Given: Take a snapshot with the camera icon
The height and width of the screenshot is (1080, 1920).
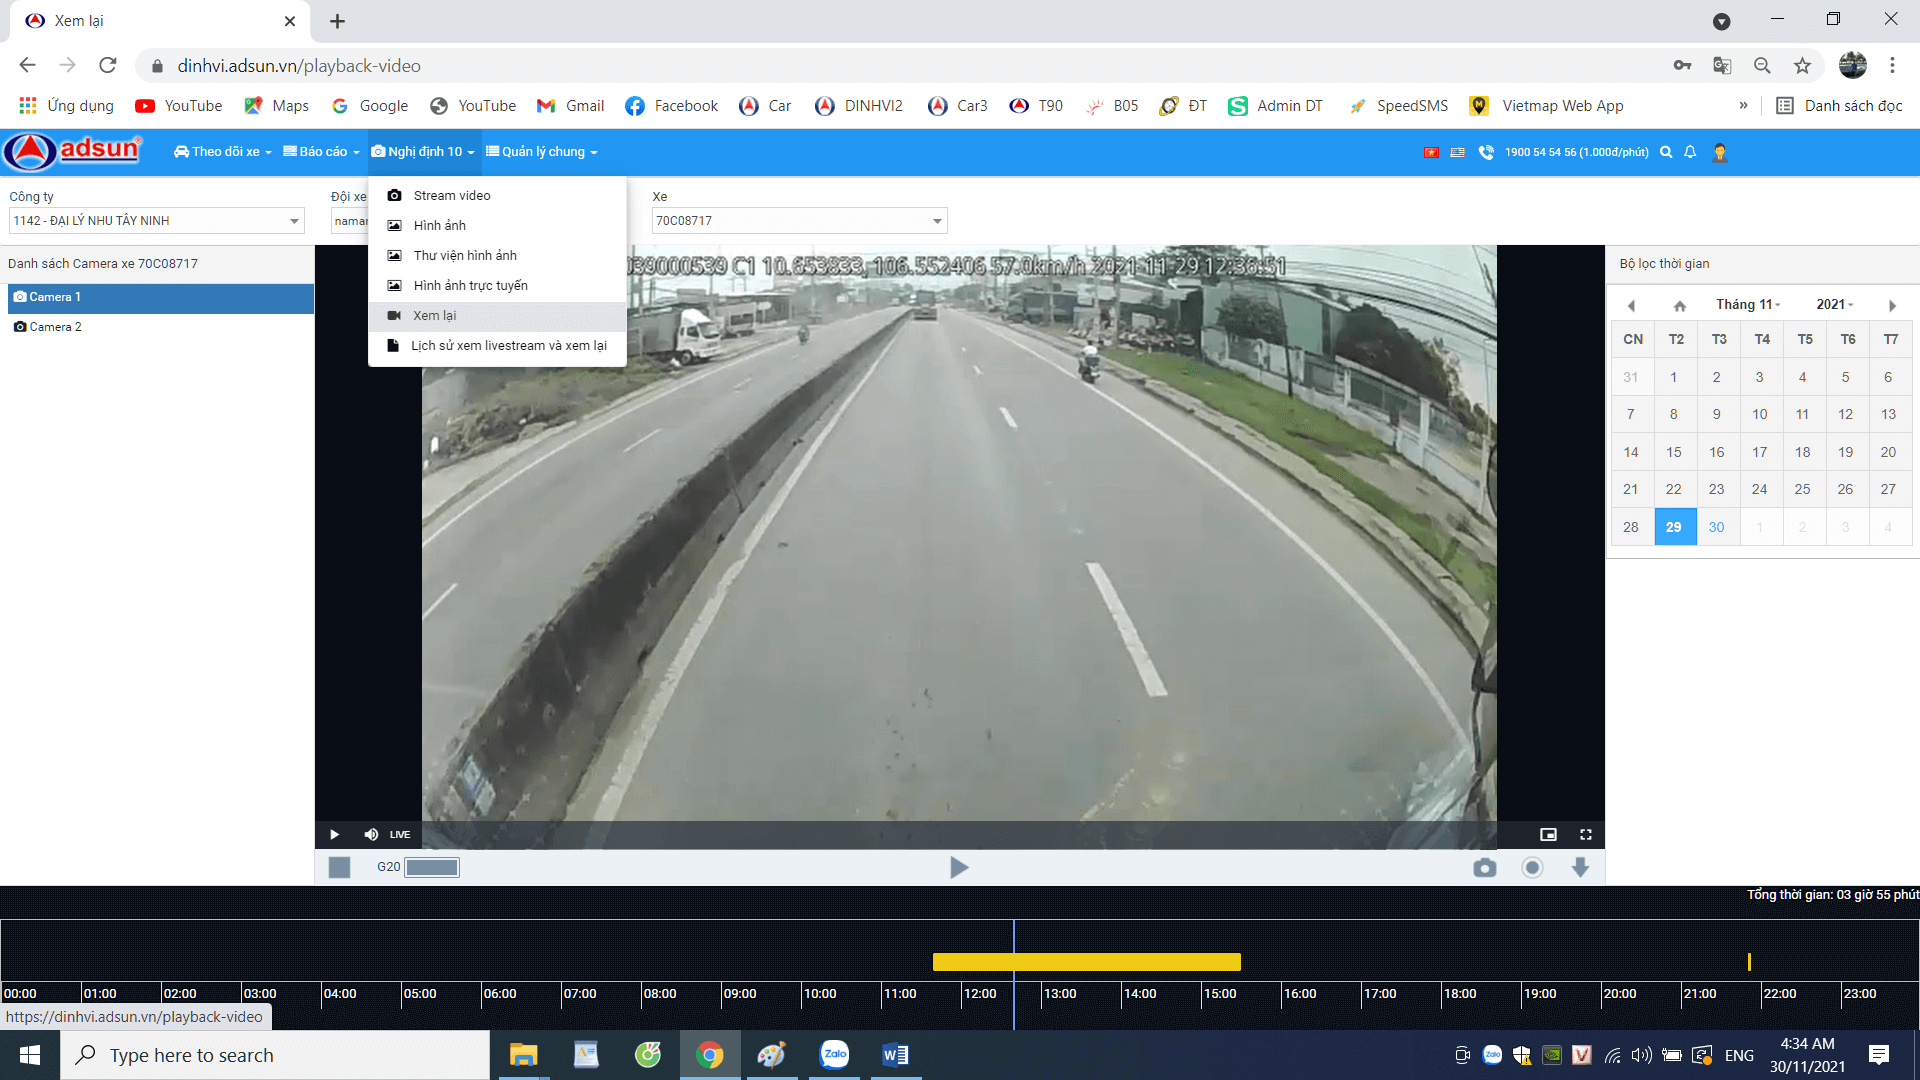Looking at the screenshot, I should point(1485,868).
